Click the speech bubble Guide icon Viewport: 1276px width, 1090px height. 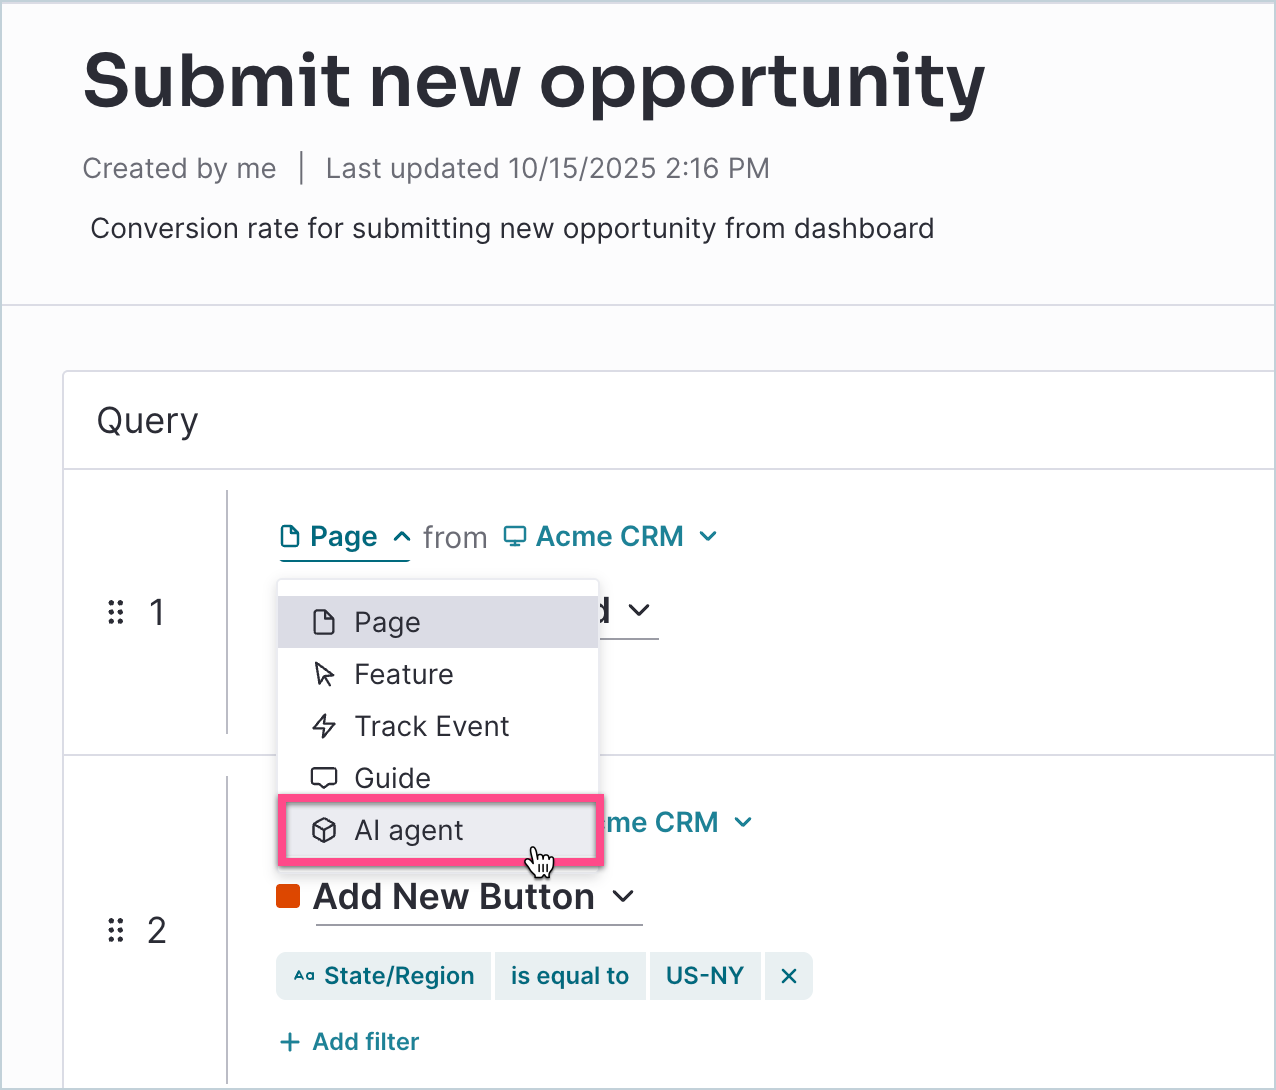point(324,778)
